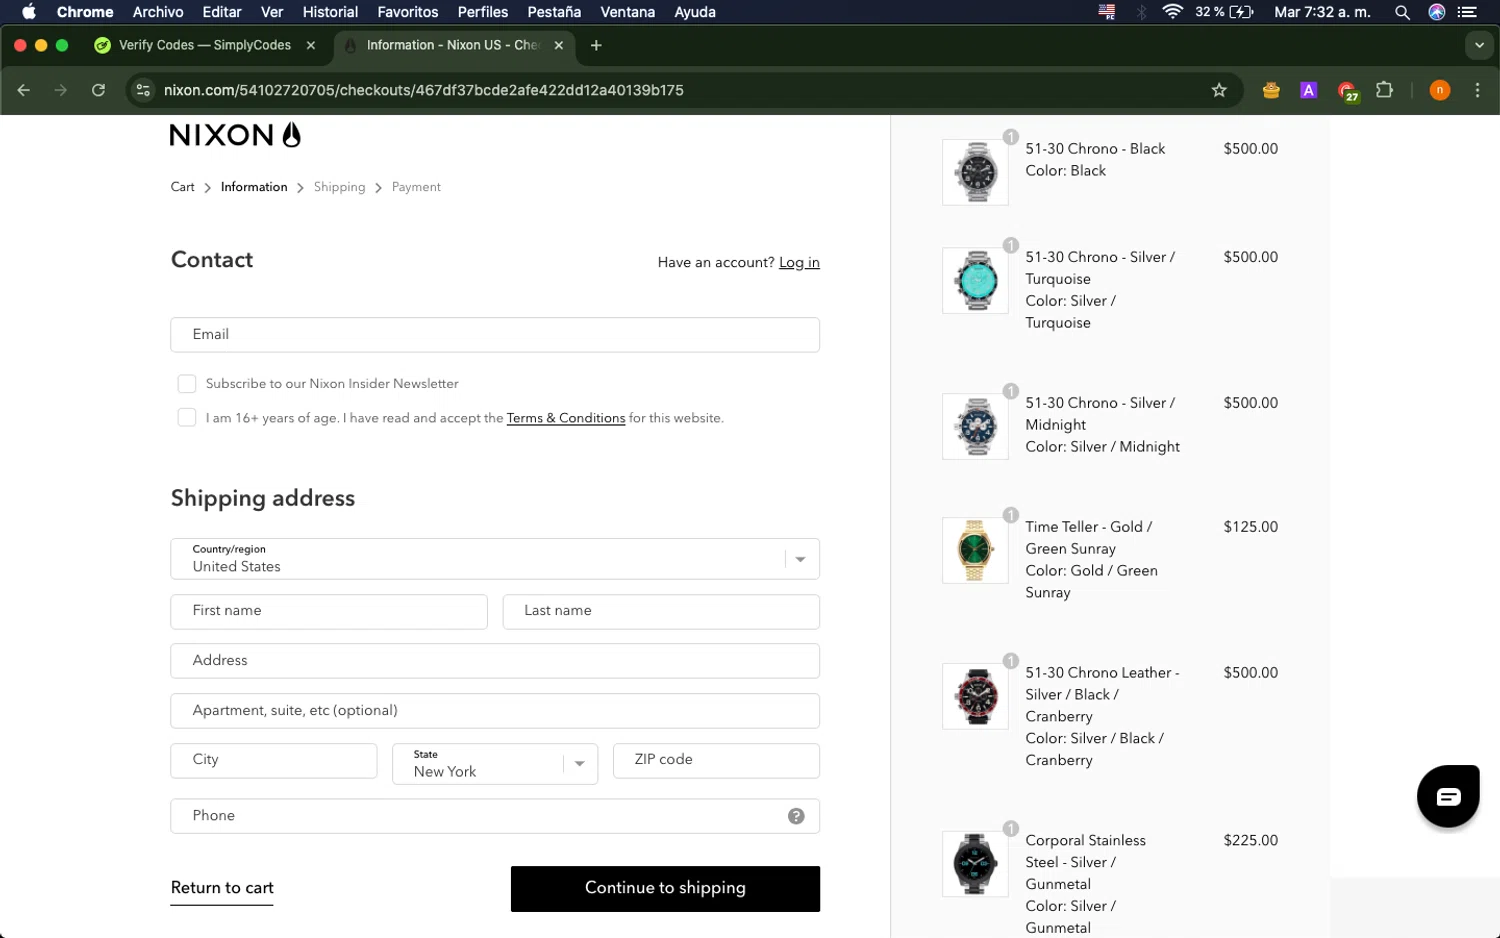Click the Information breadcrumb
The height and width of the screenshot is (938, 1500).
[x=254, y=187]
